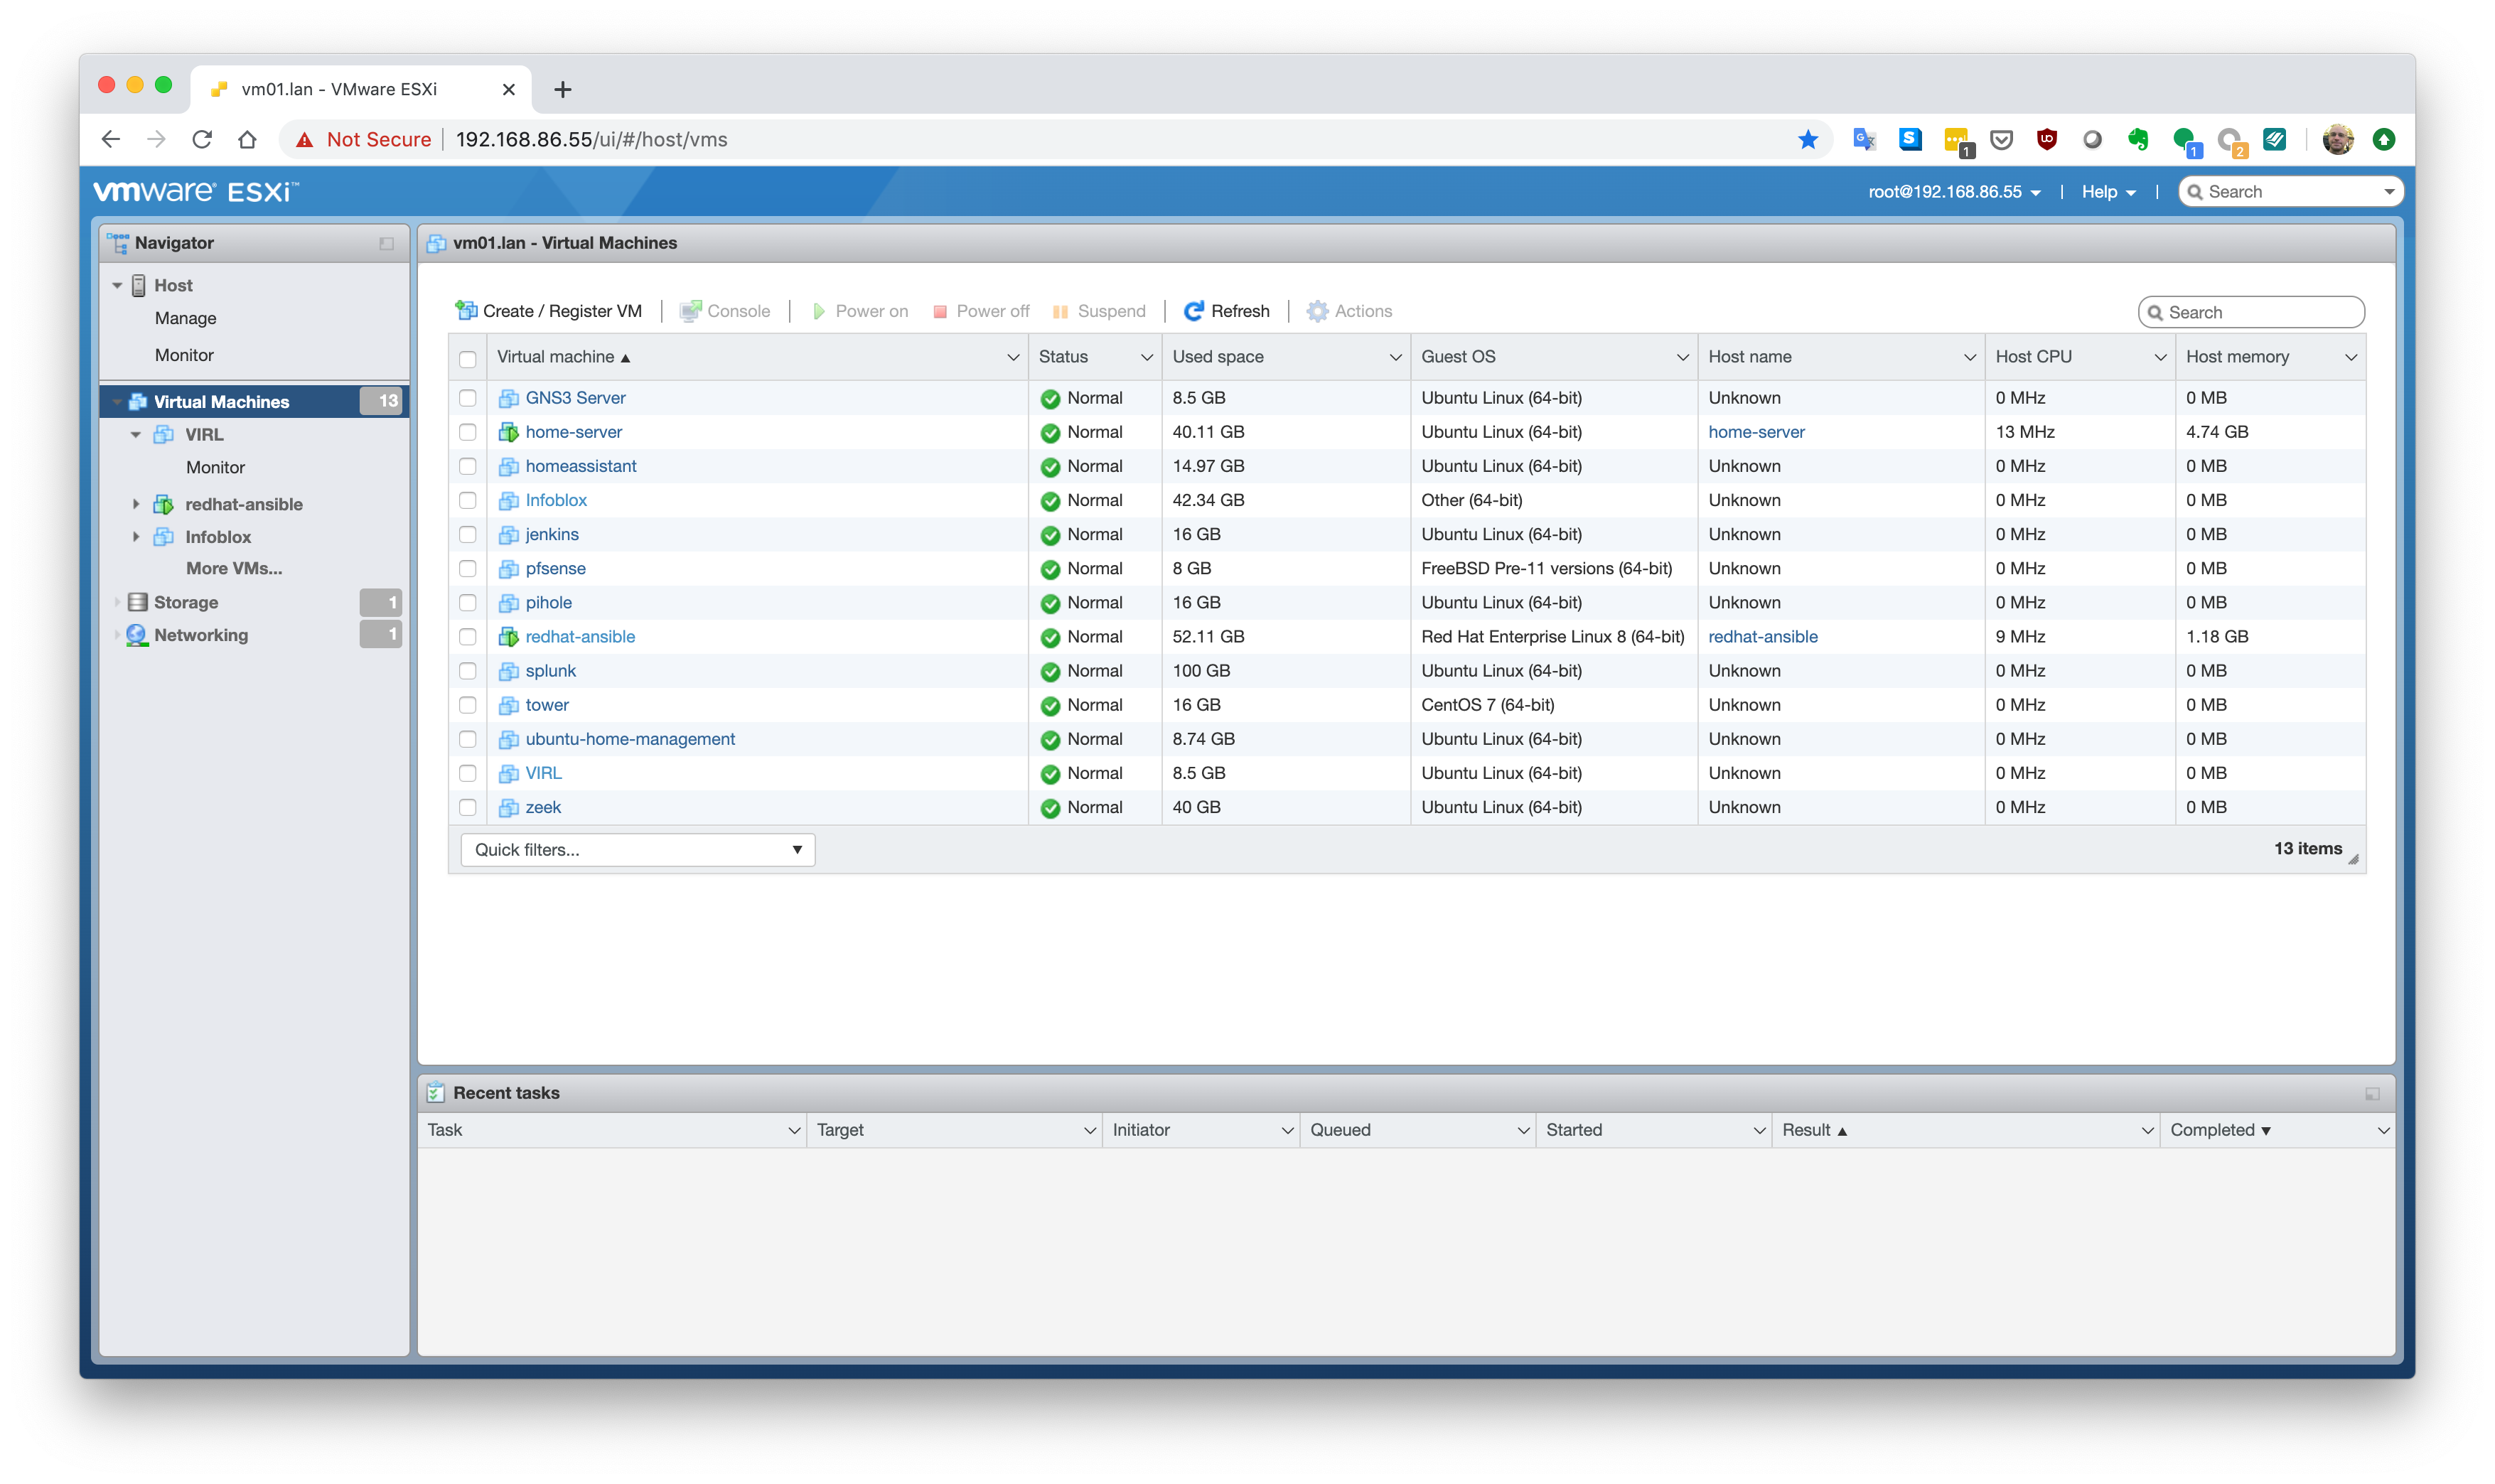Check the jenkins row checkbox
2495x1484 pixels.
click(468, 534)
